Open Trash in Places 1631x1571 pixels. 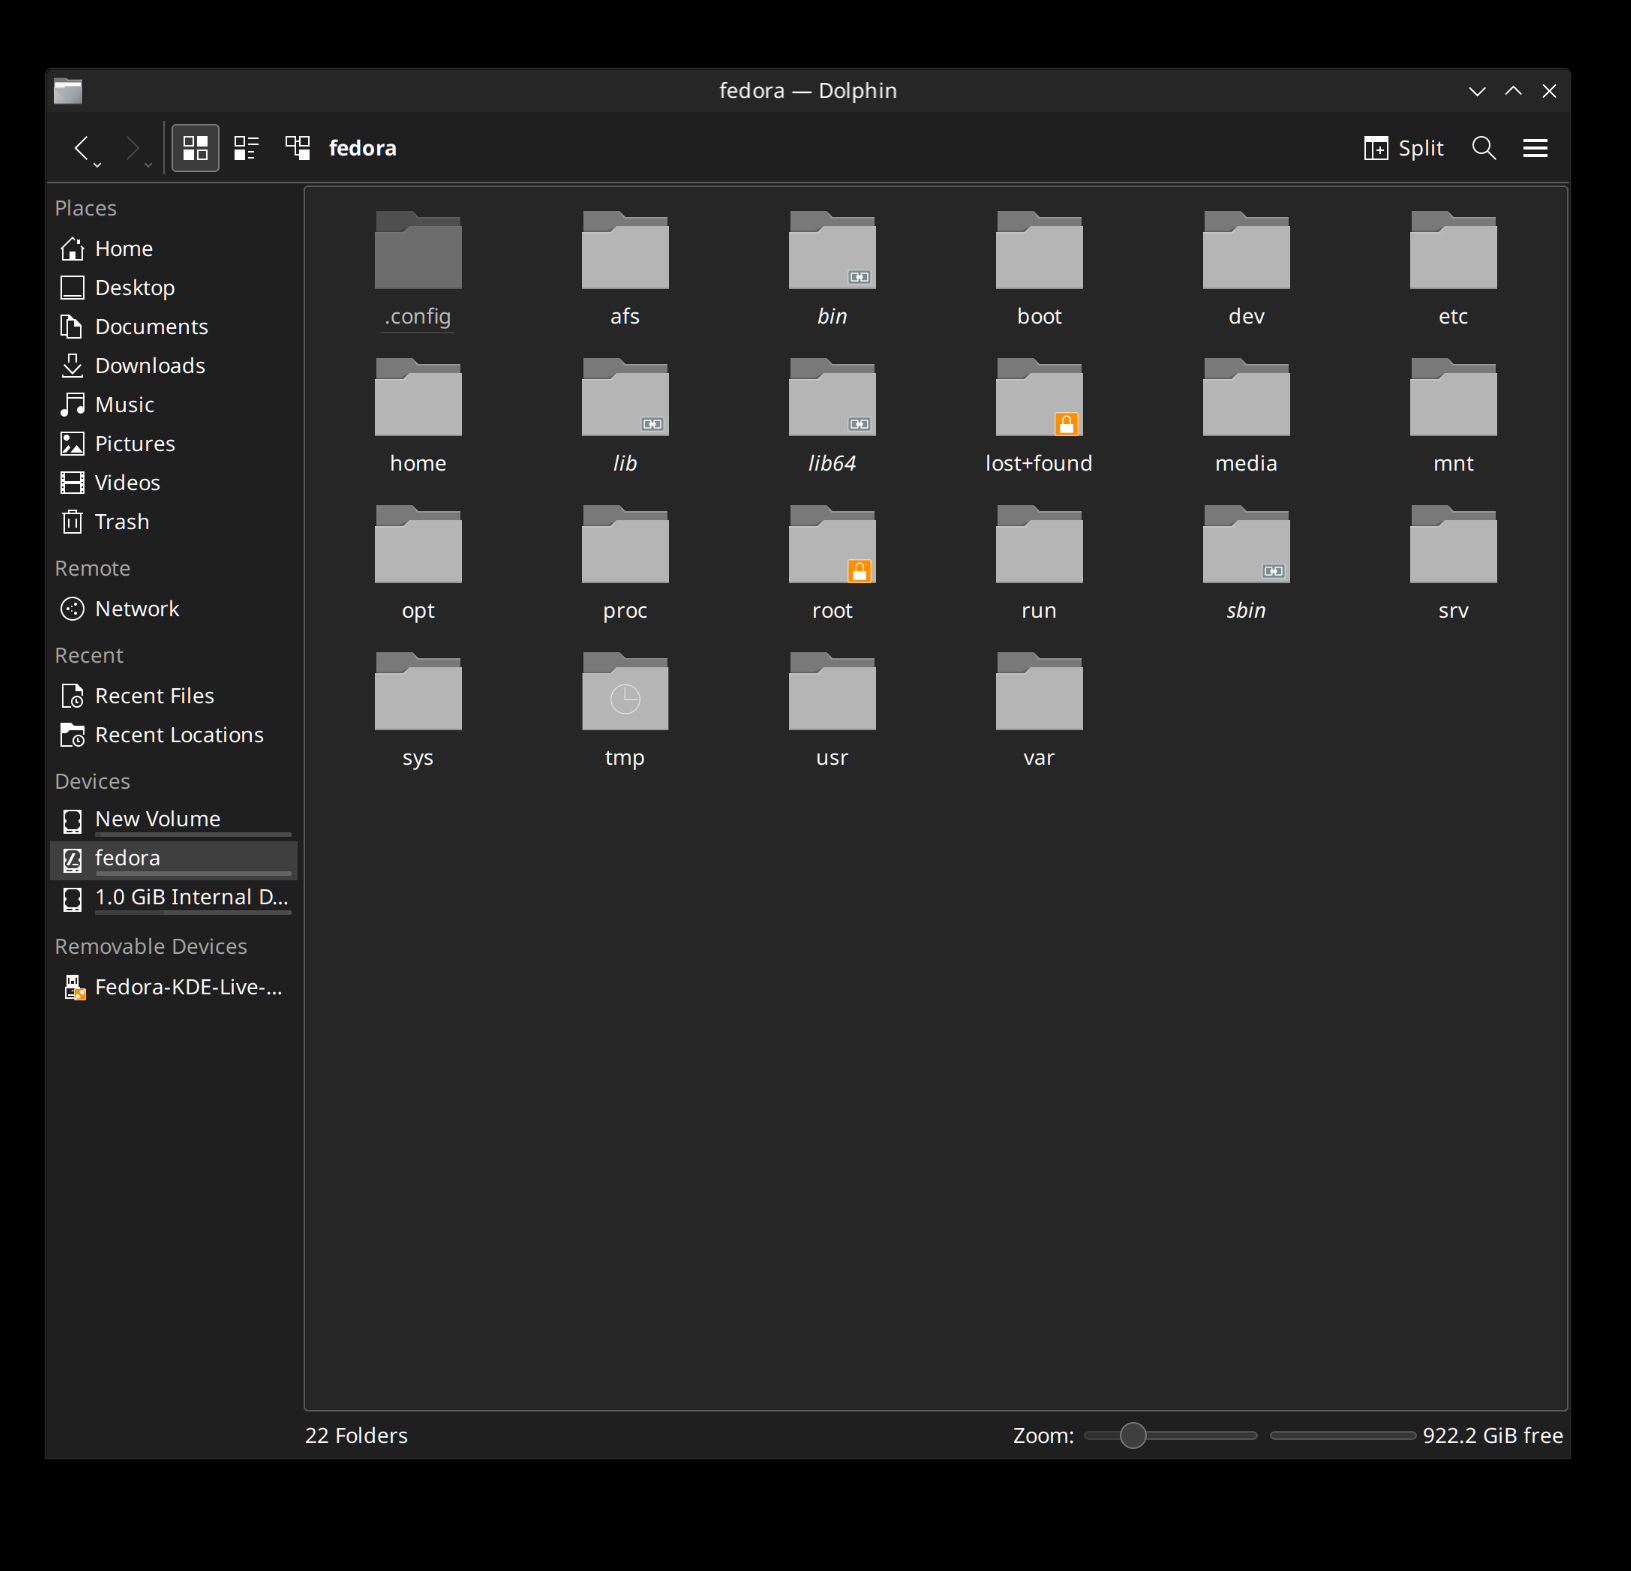173,521
